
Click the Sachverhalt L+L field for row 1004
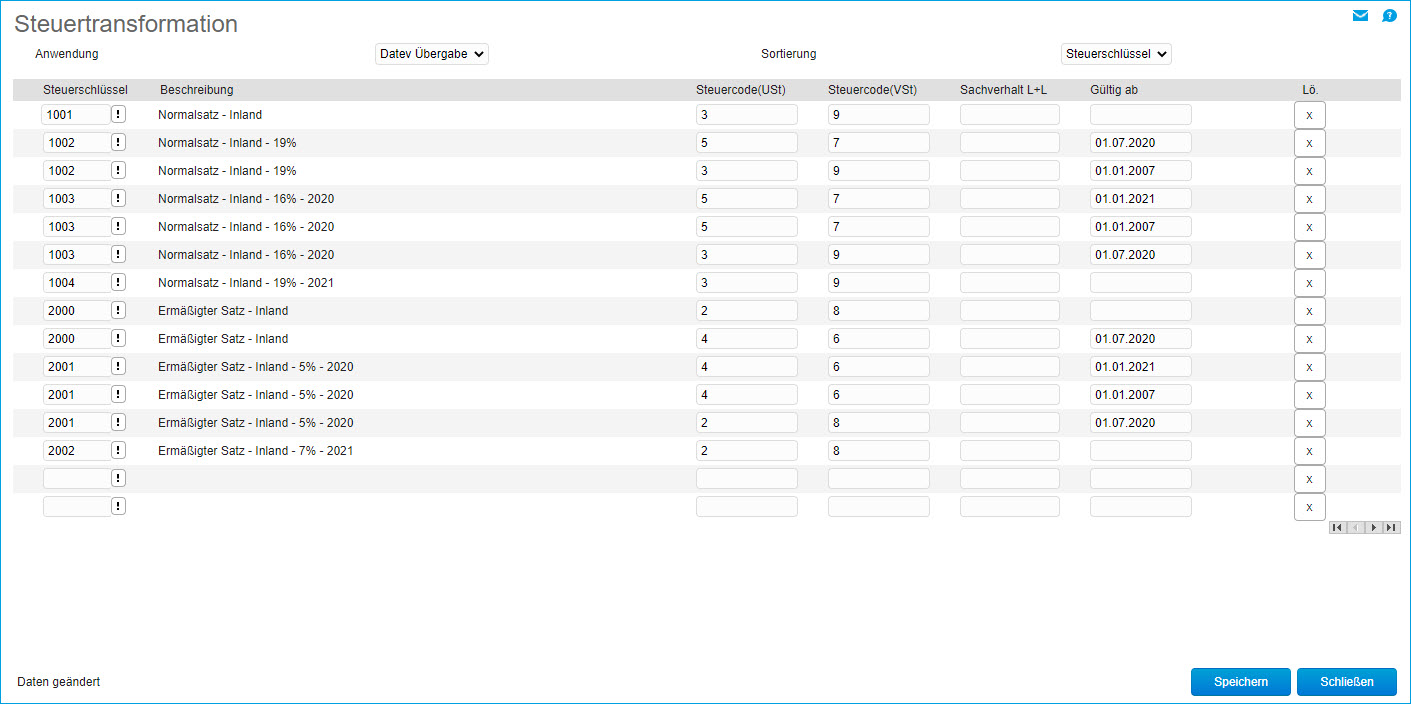point(1009,283)
